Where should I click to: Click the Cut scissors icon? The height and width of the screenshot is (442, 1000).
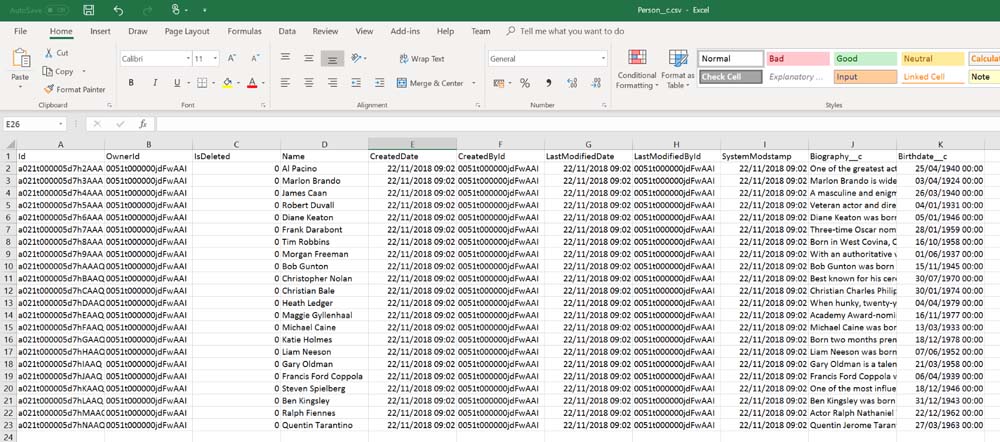tap(50, 53)
